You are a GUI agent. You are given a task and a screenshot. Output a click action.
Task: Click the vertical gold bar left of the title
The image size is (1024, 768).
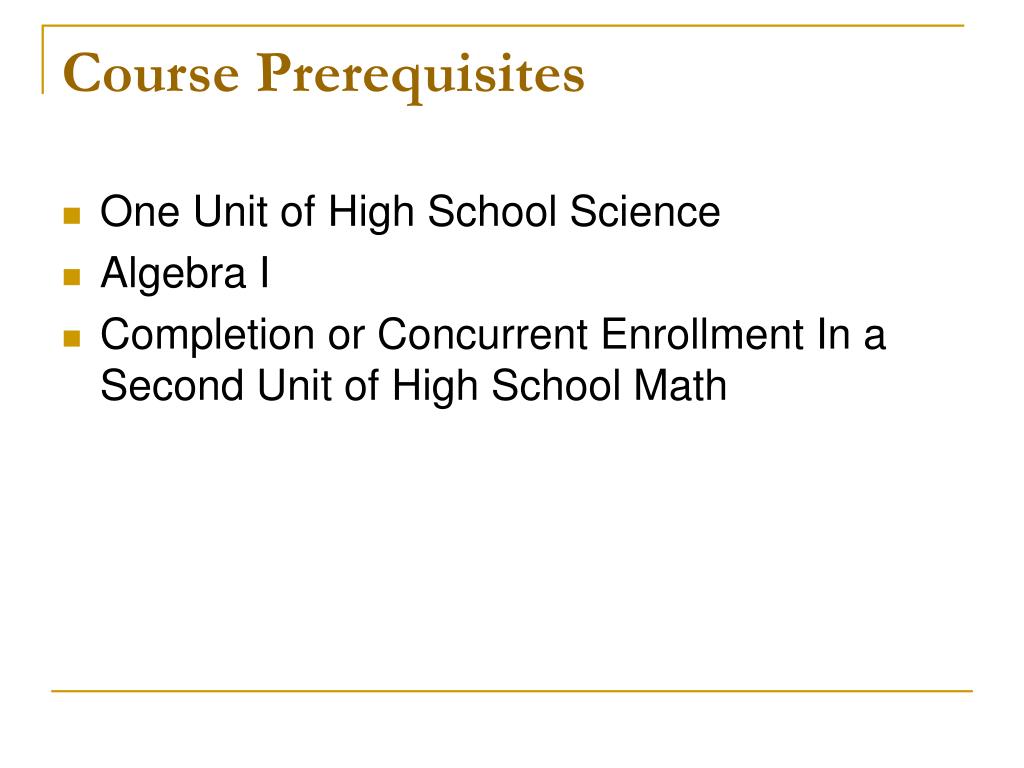(43, 60)
